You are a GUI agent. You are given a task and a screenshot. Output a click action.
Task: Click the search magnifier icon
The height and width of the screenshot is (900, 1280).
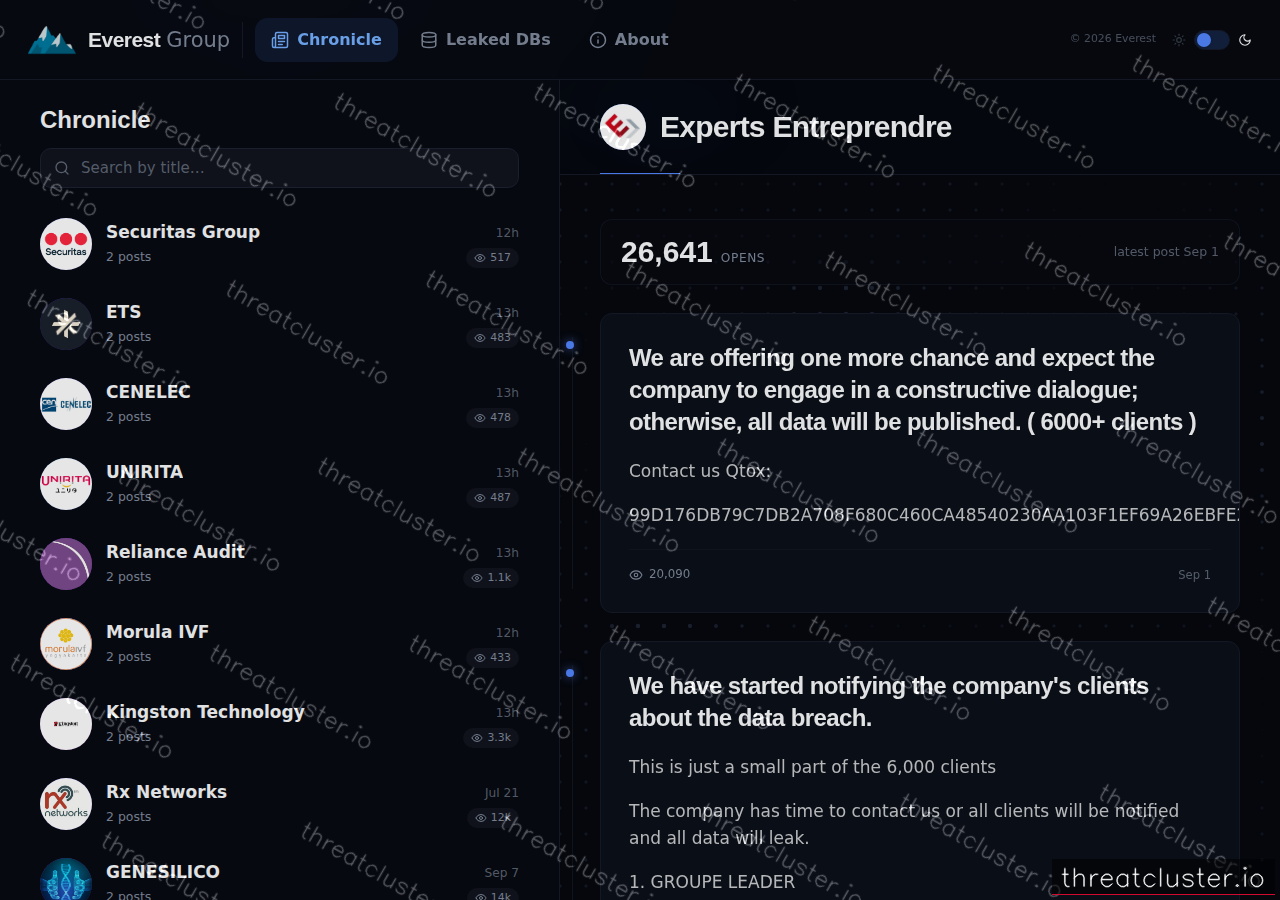point(63,168)
